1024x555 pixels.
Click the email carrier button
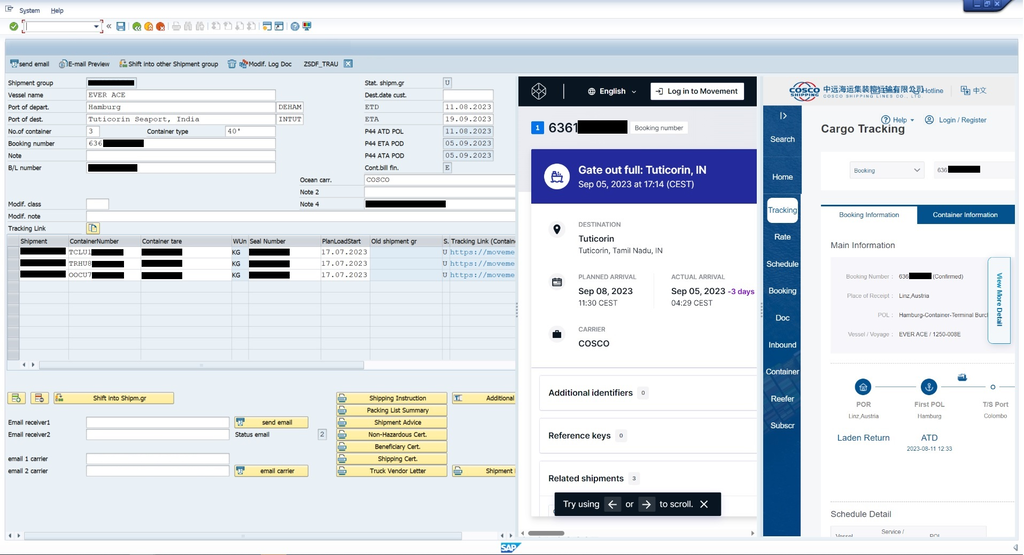pyautogui.click(x=271, y=471)
